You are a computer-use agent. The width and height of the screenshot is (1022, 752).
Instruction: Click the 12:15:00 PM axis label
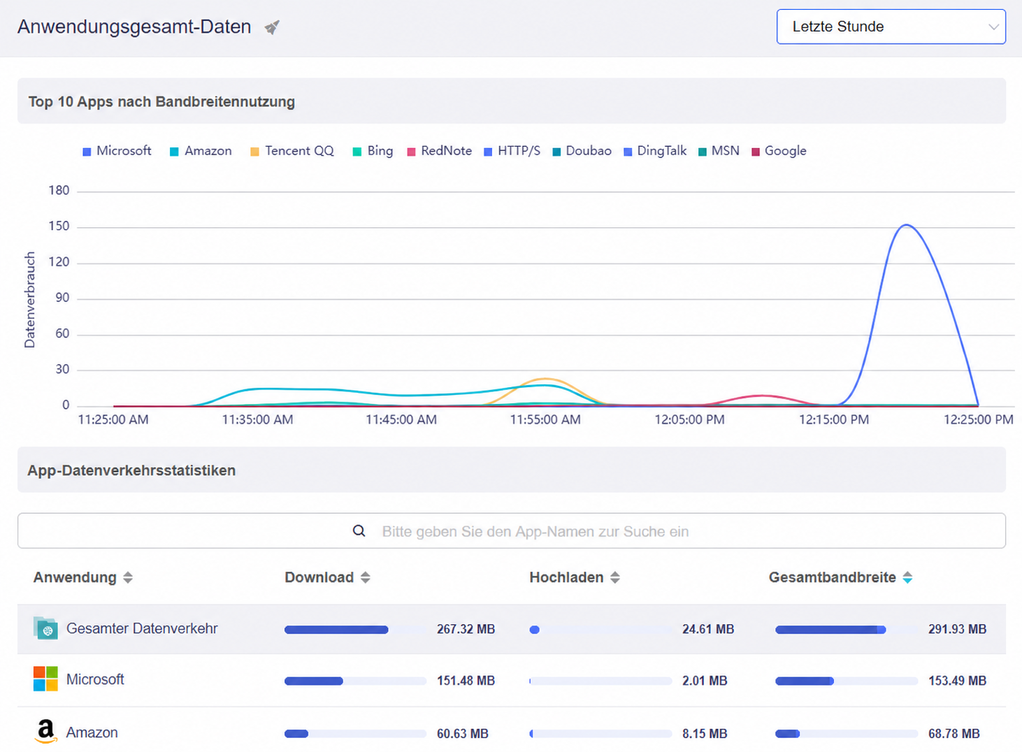[834, 420]
